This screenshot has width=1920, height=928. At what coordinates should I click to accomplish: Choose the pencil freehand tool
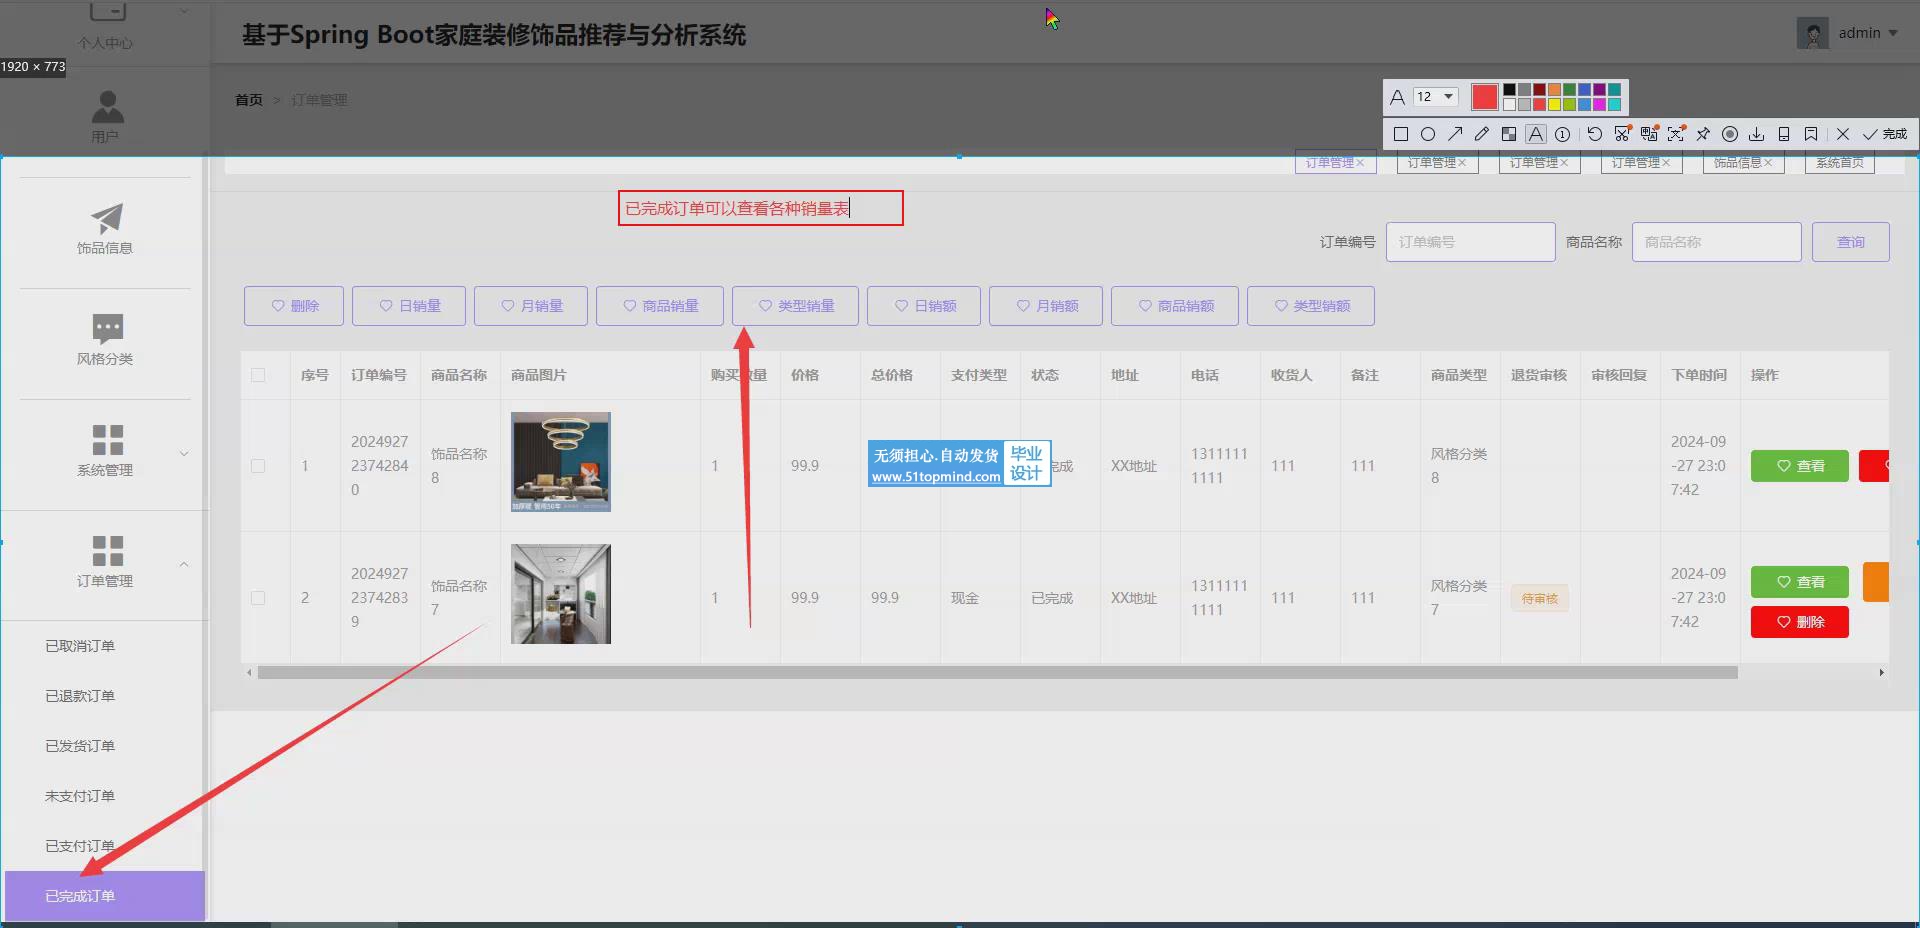1482,134
